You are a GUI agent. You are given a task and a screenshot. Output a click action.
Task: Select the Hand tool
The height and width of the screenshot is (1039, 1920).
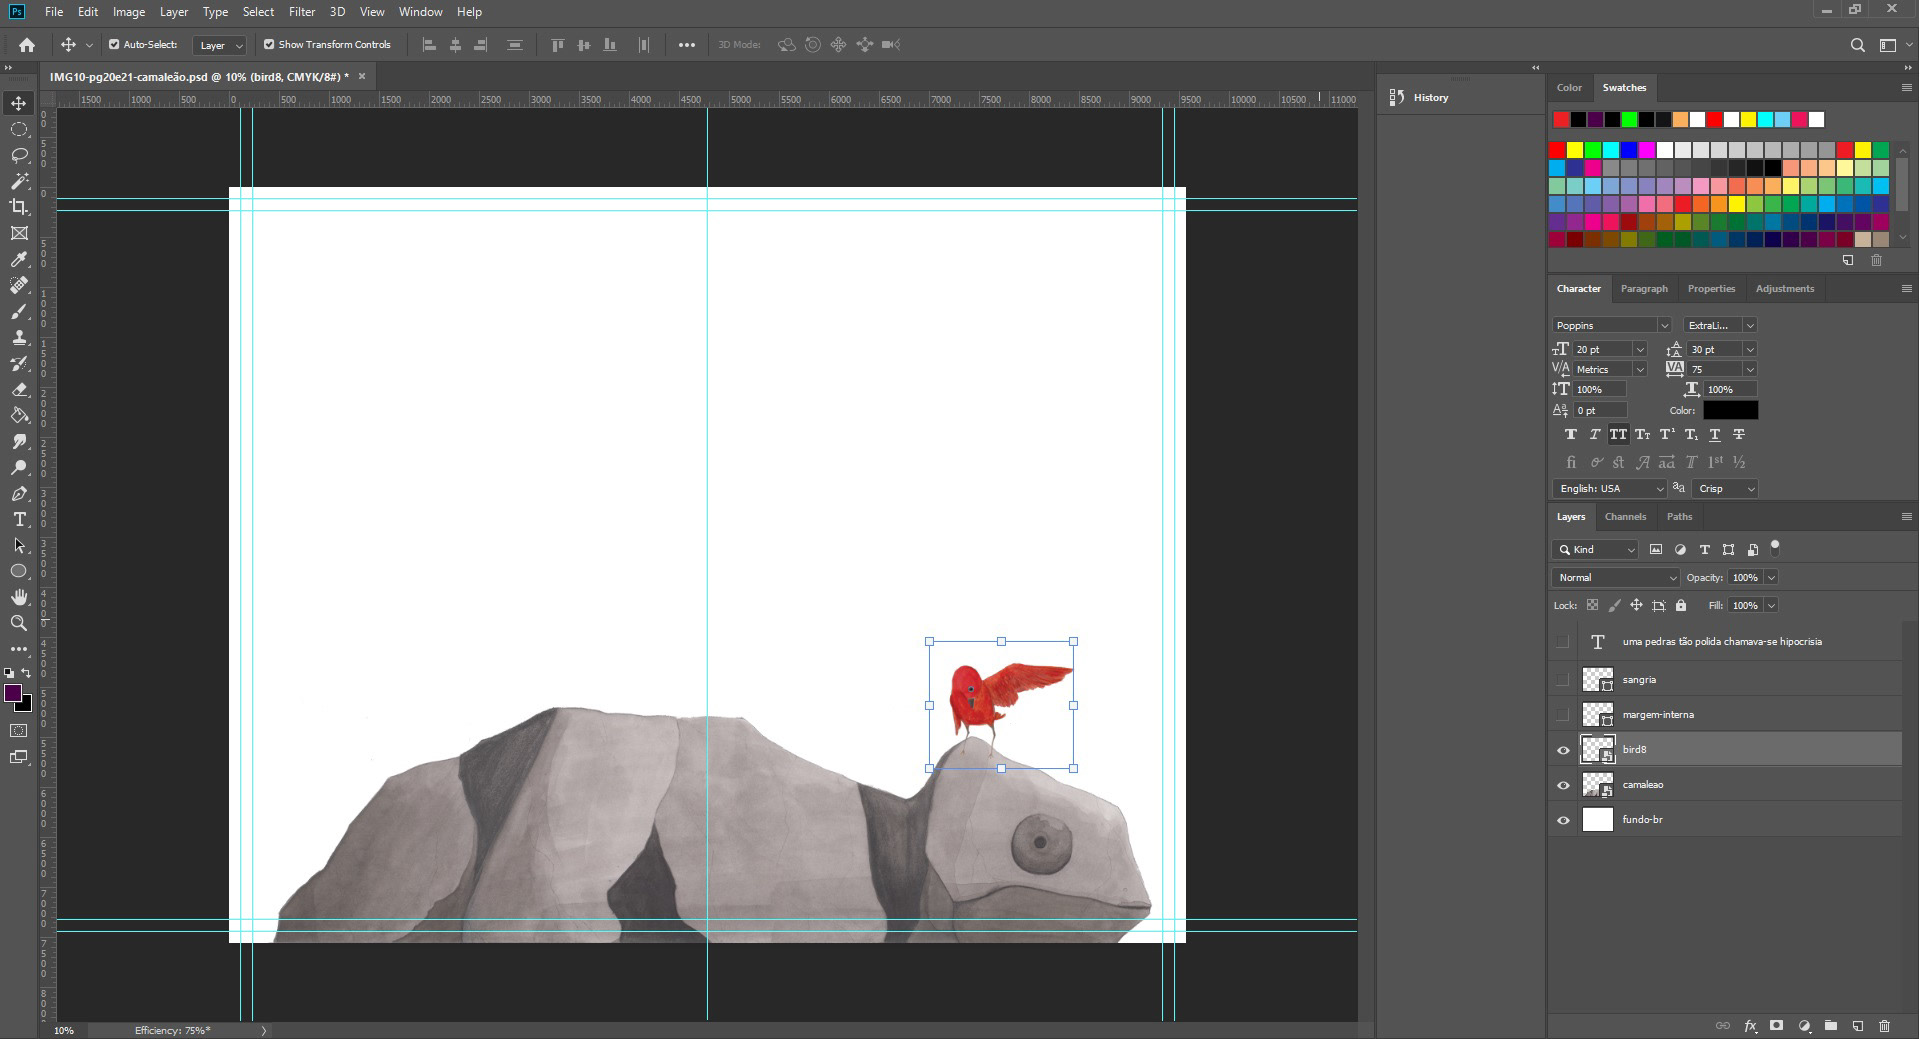click(x=19, y=597)
